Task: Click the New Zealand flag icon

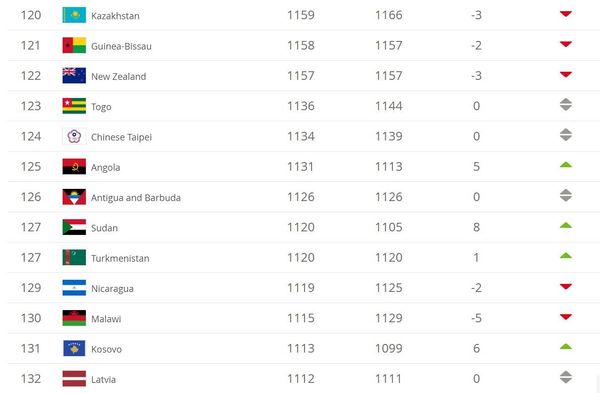Action: [74, 75]
